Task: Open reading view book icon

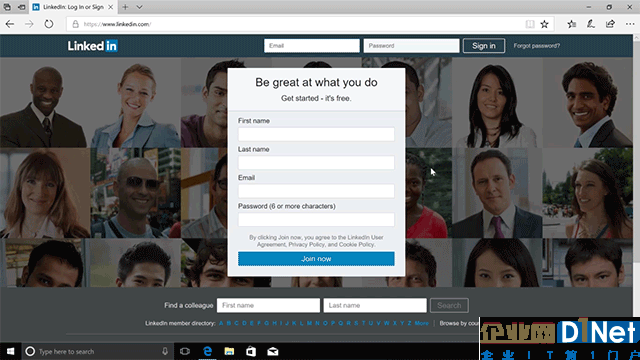Action: (530, 24)
